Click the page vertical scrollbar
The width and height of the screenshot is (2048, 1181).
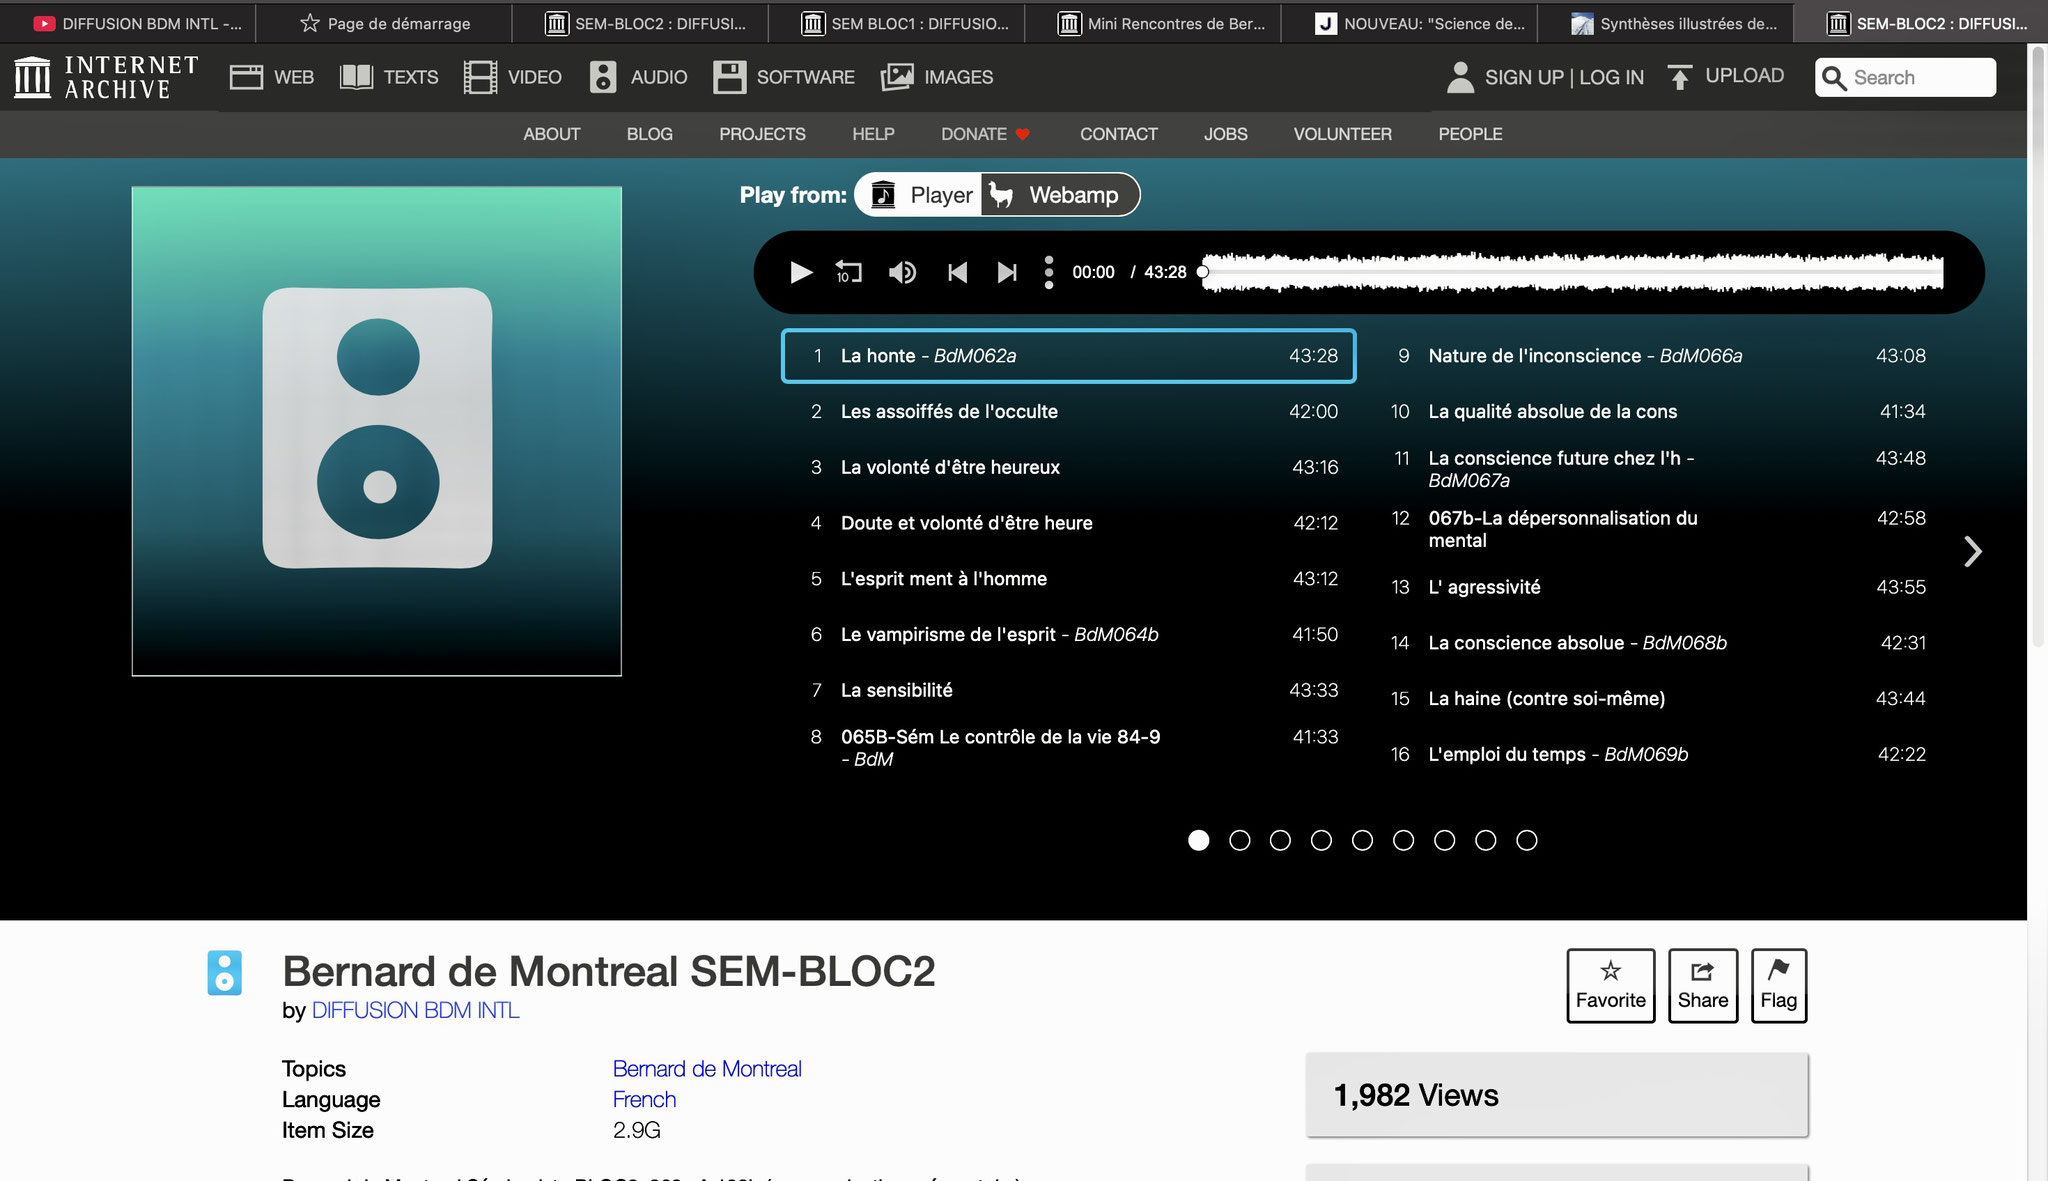click(2038, 346)
